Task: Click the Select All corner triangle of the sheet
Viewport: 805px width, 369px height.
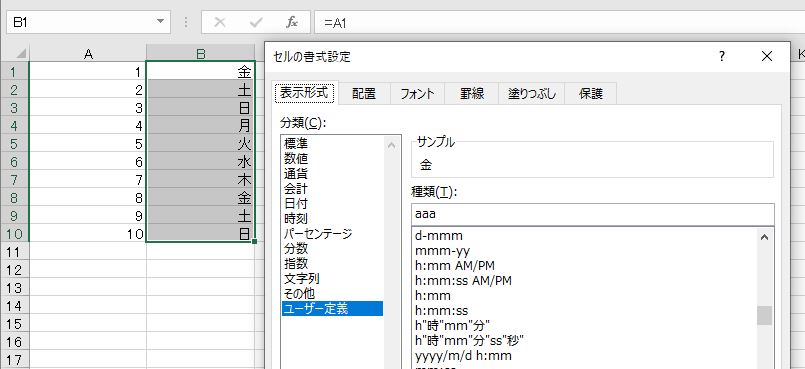Action: [22, 53]
